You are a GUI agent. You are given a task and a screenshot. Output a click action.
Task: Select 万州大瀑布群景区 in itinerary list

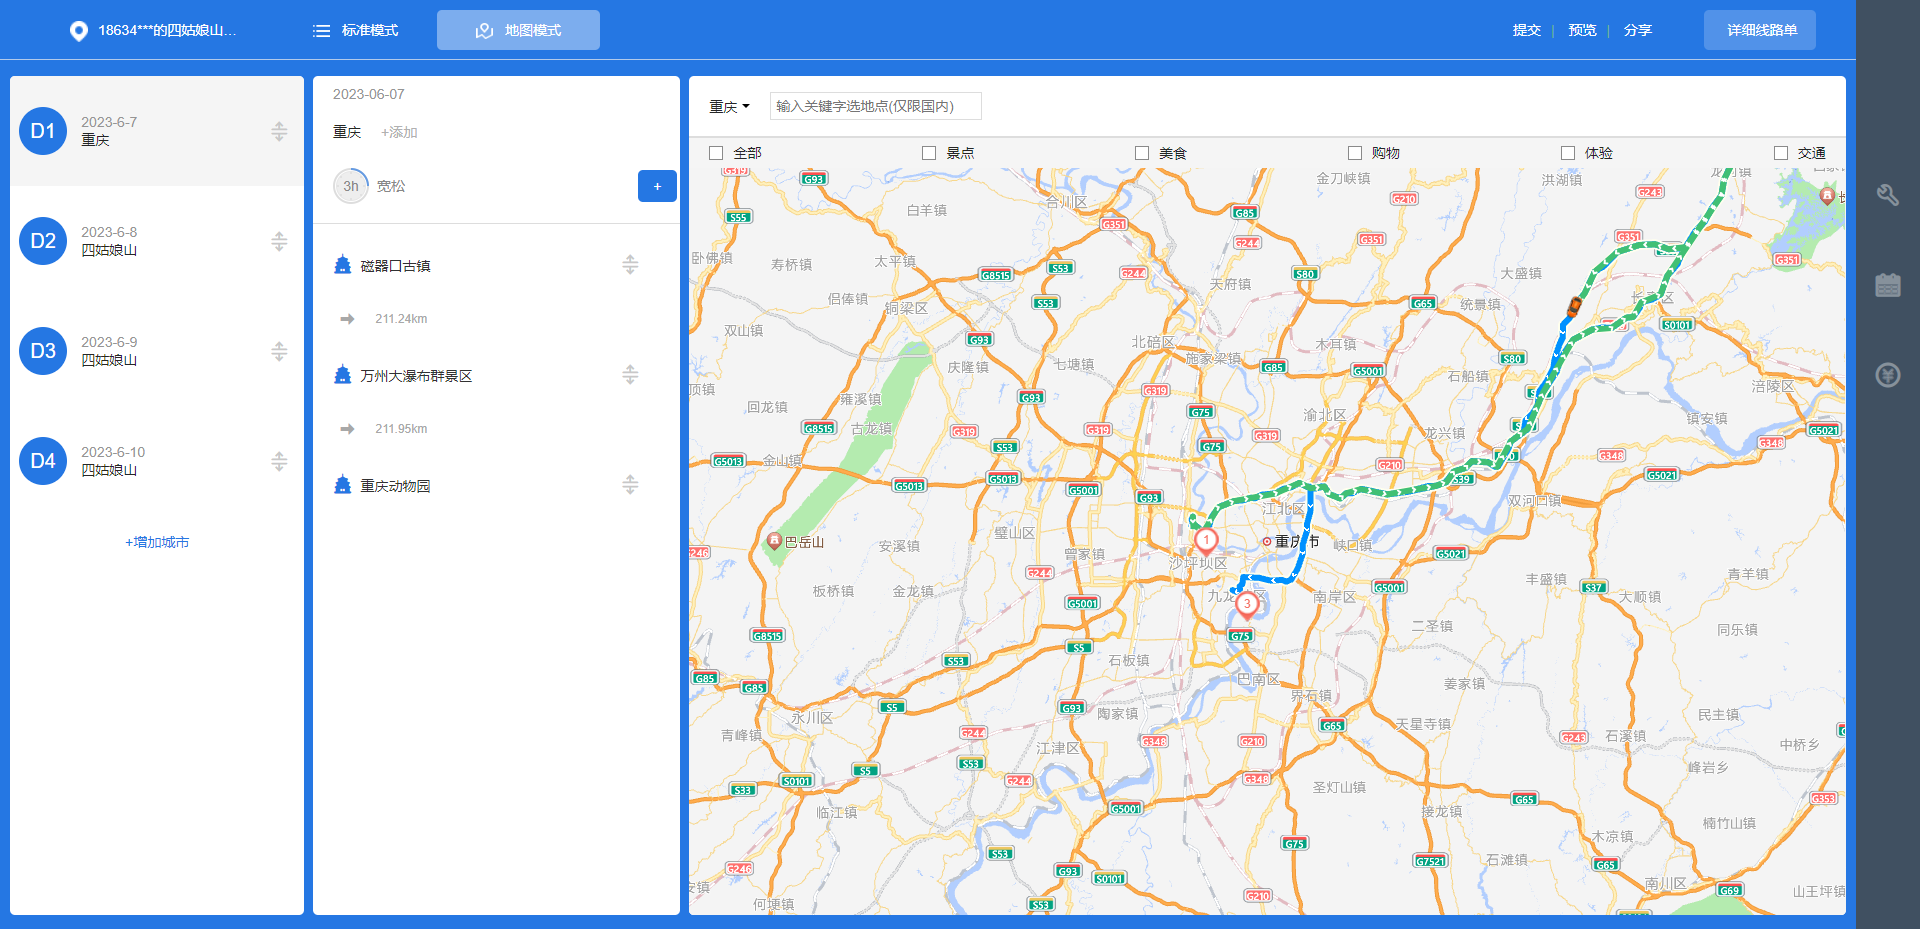(x=416, y=376)
